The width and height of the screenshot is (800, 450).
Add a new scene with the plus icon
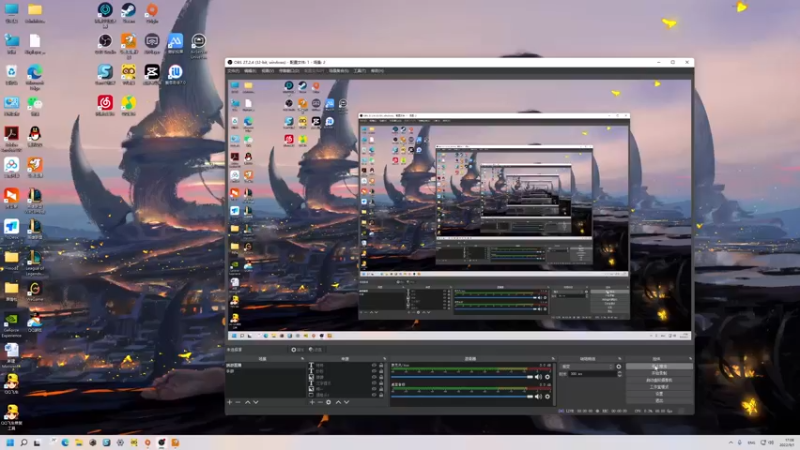click(x=230, y=402)
